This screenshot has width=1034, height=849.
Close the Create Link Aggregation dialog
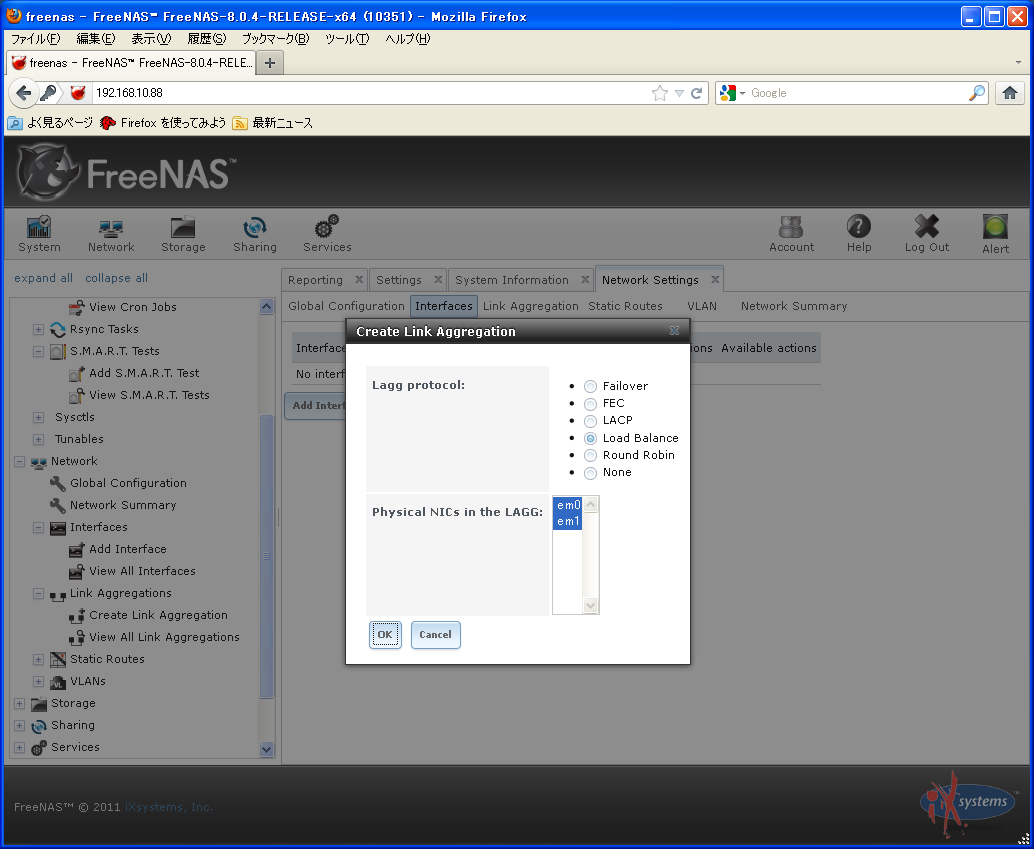tap(674, 330)
